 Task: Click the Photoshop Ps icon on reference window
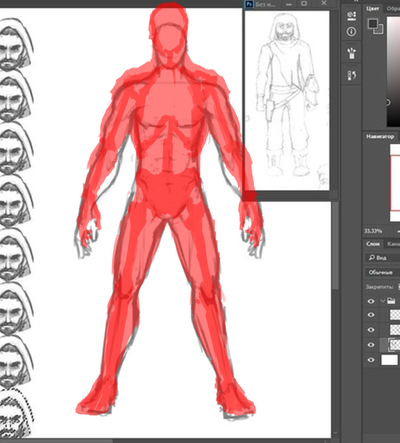point(249,4)
